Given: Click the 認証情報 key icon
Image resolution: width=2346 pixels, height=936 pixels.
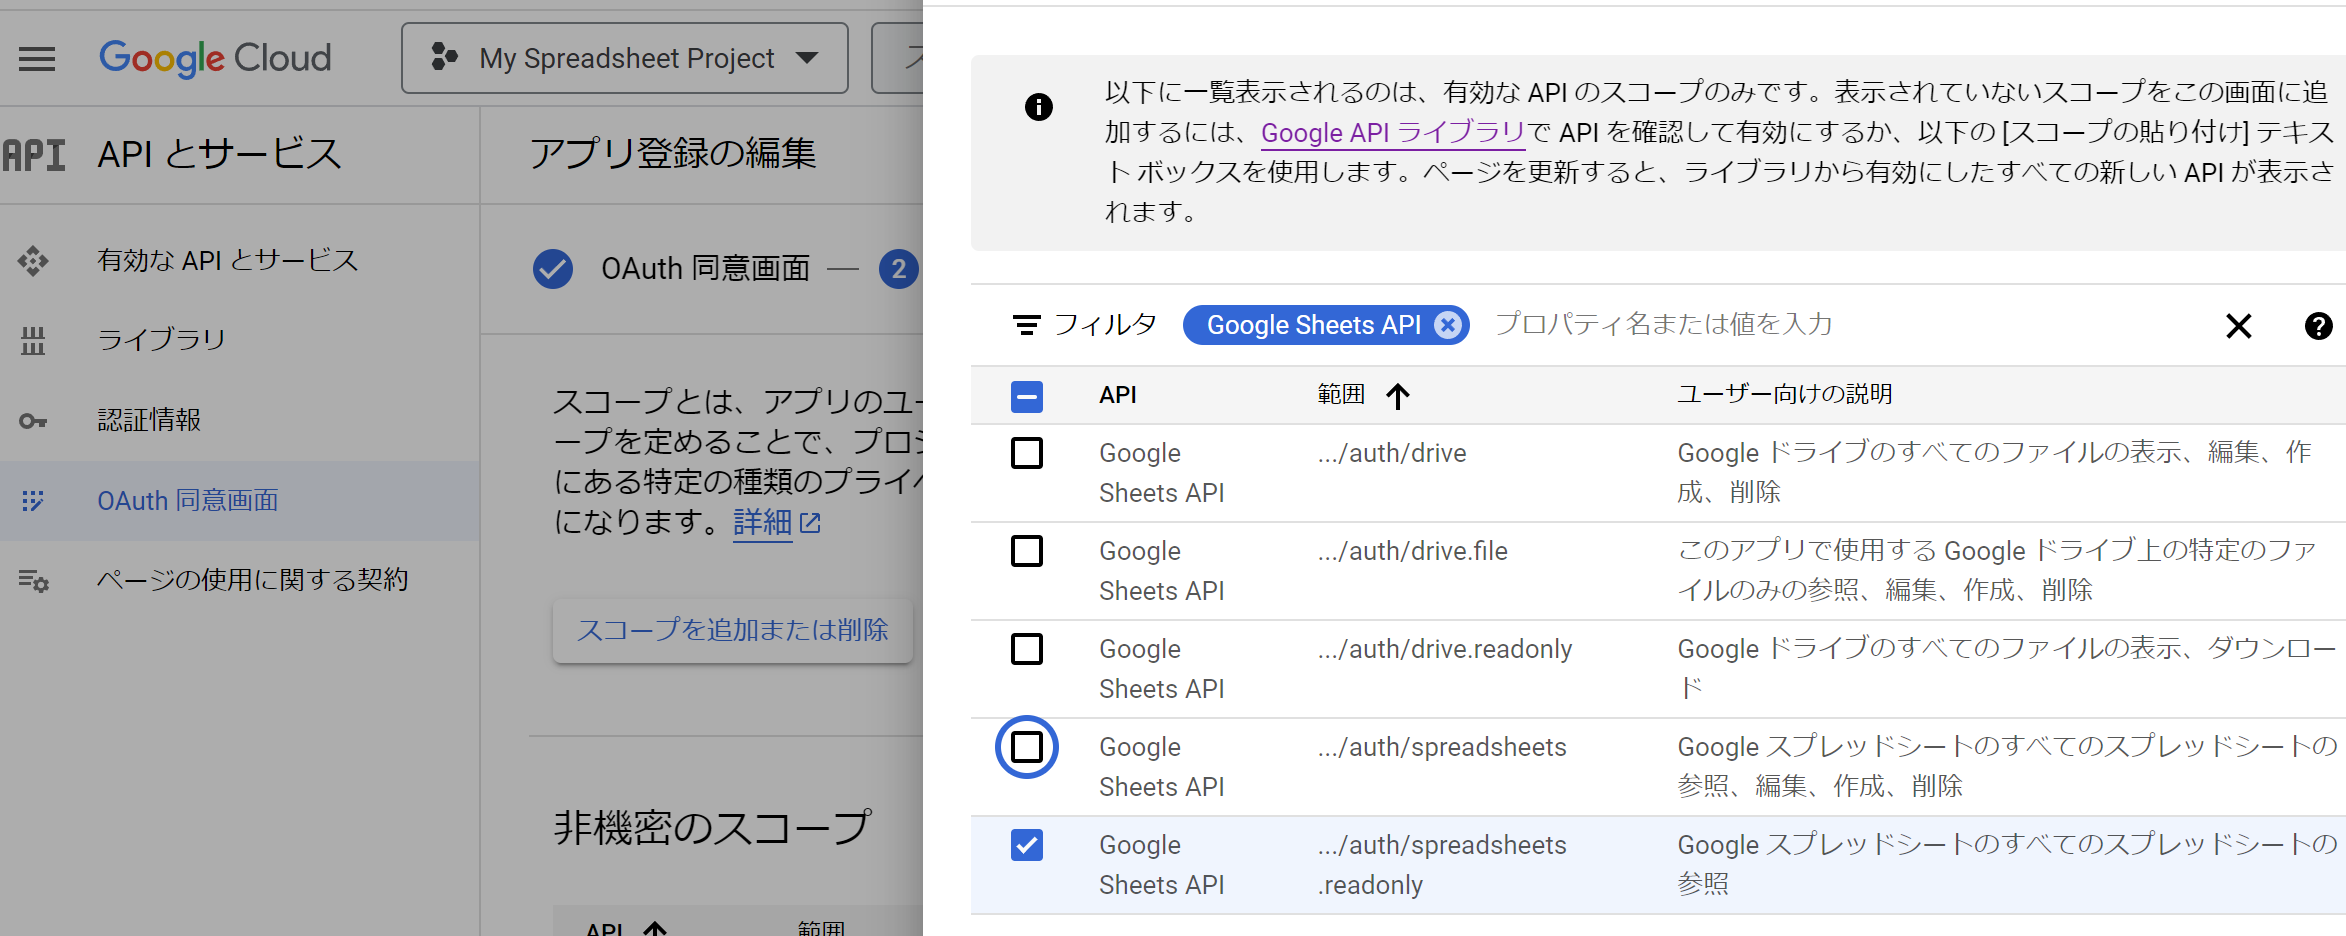Looking at the screenshot, I should (x=34, y=421).
